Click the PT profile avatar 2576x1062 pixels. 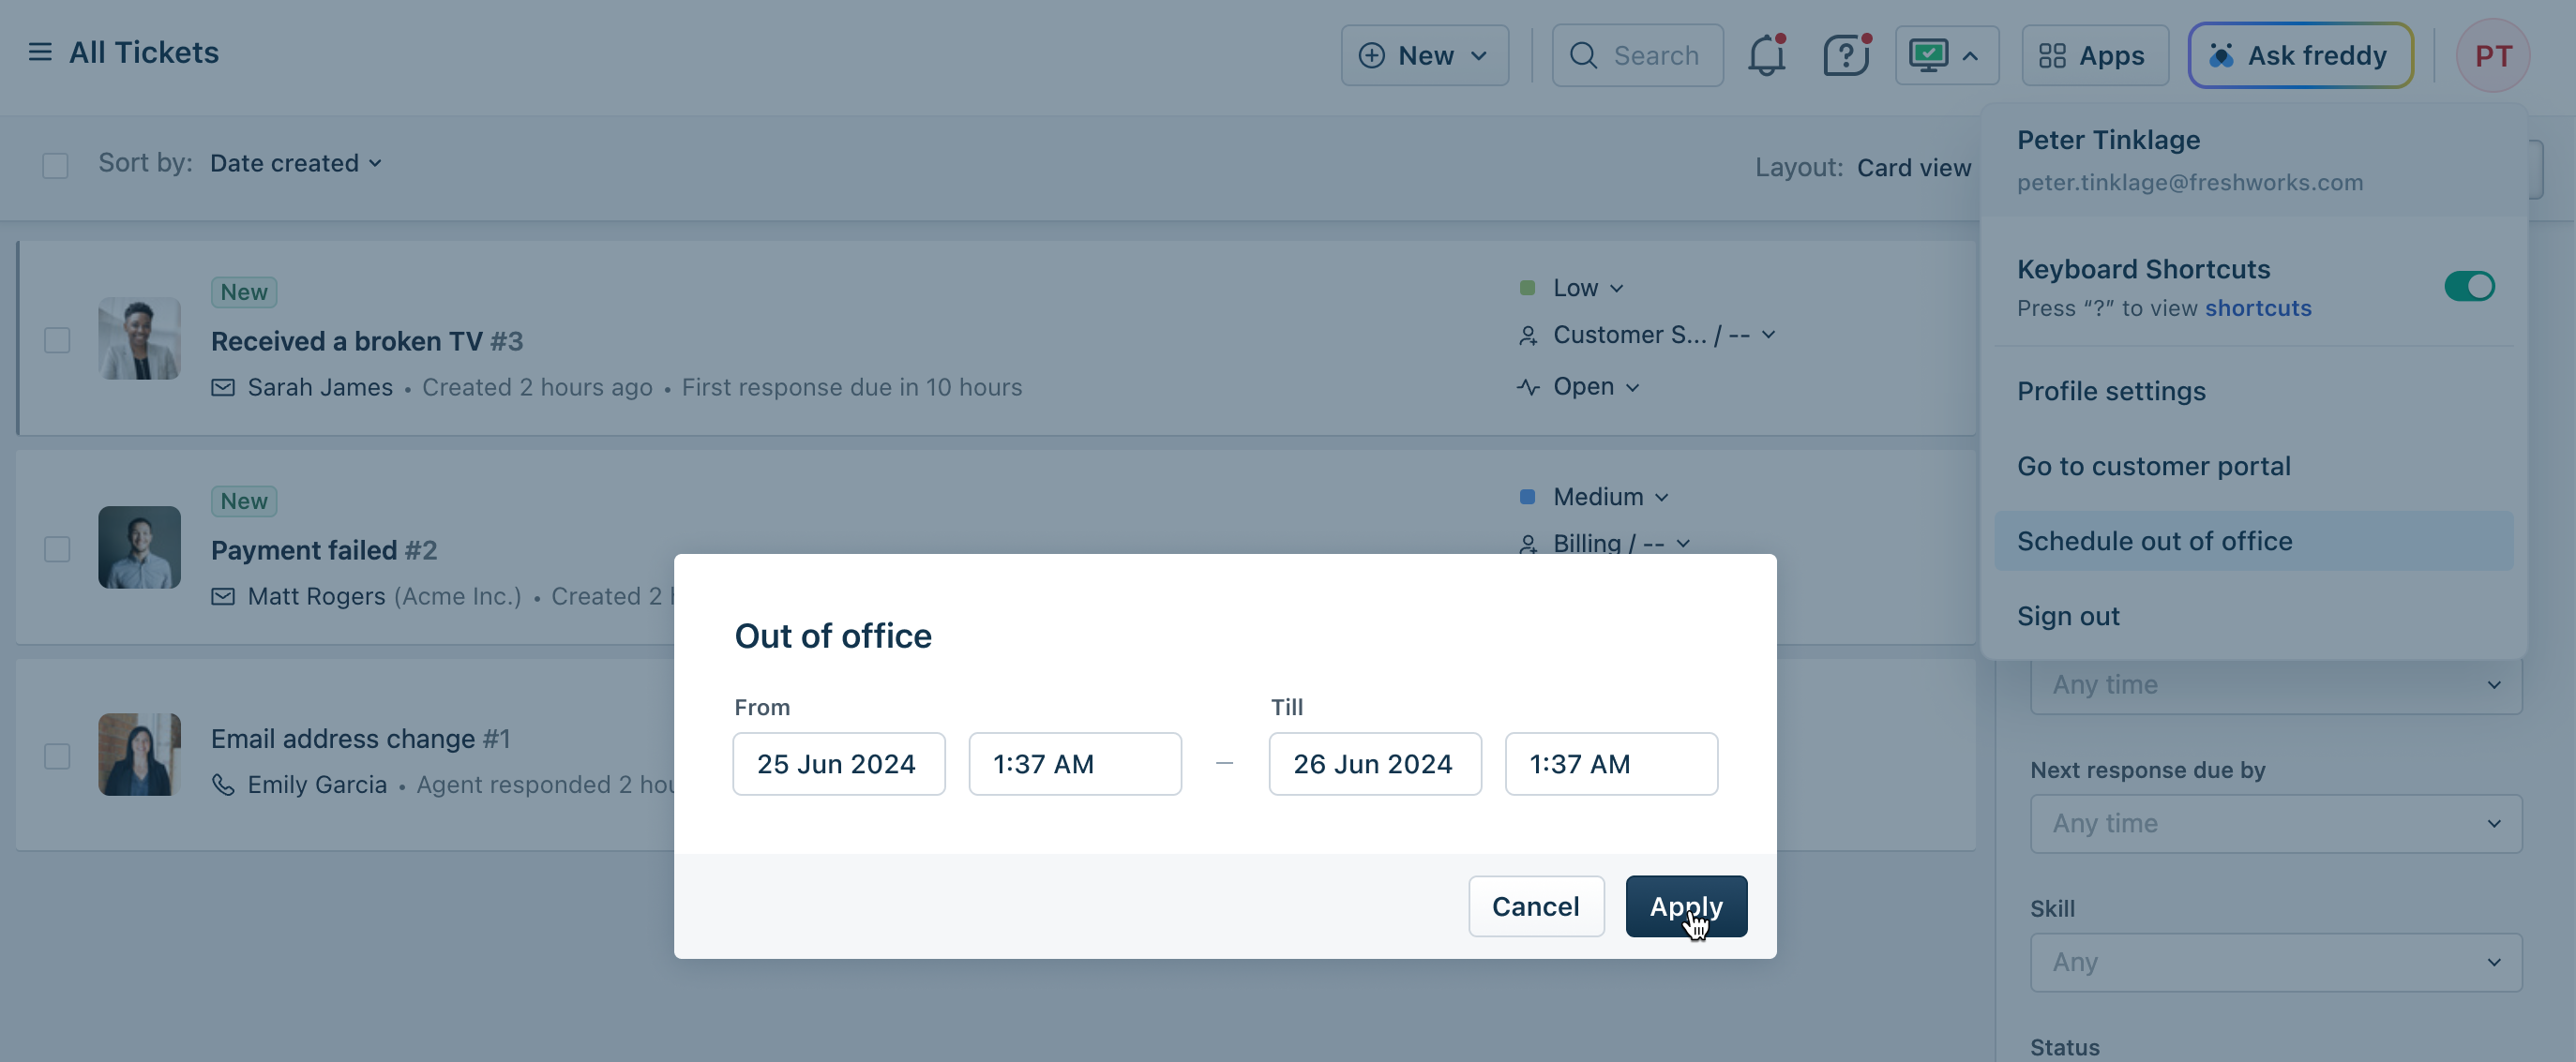(2492, 56)
